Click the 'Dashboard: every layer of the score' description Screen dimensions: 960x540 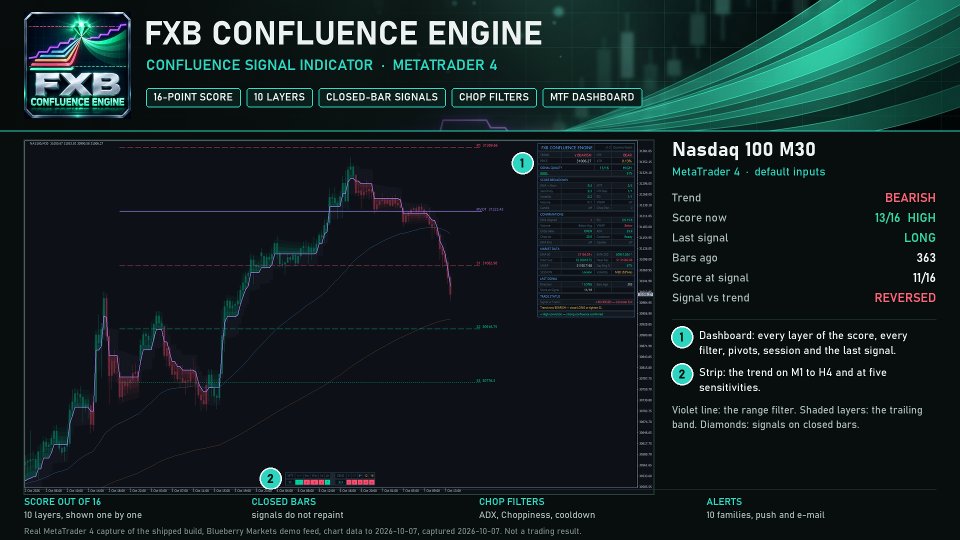pos(803,343)
